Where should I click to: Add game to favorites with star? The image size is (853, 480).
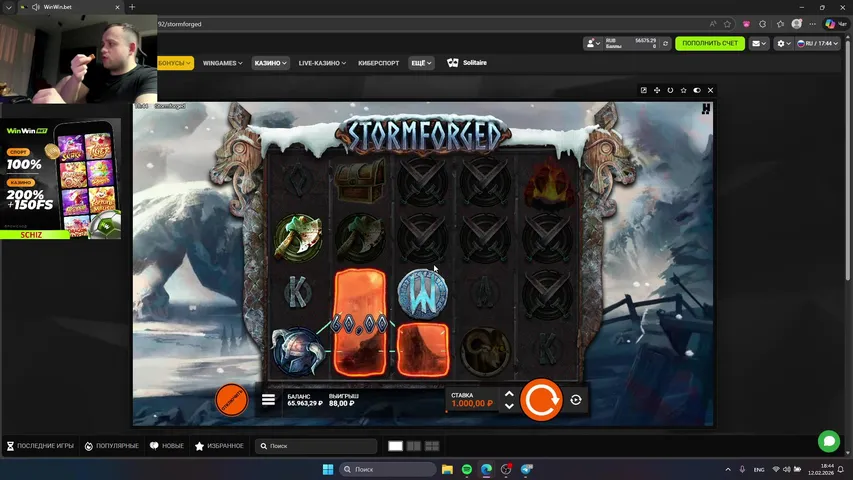pos(683,90)
